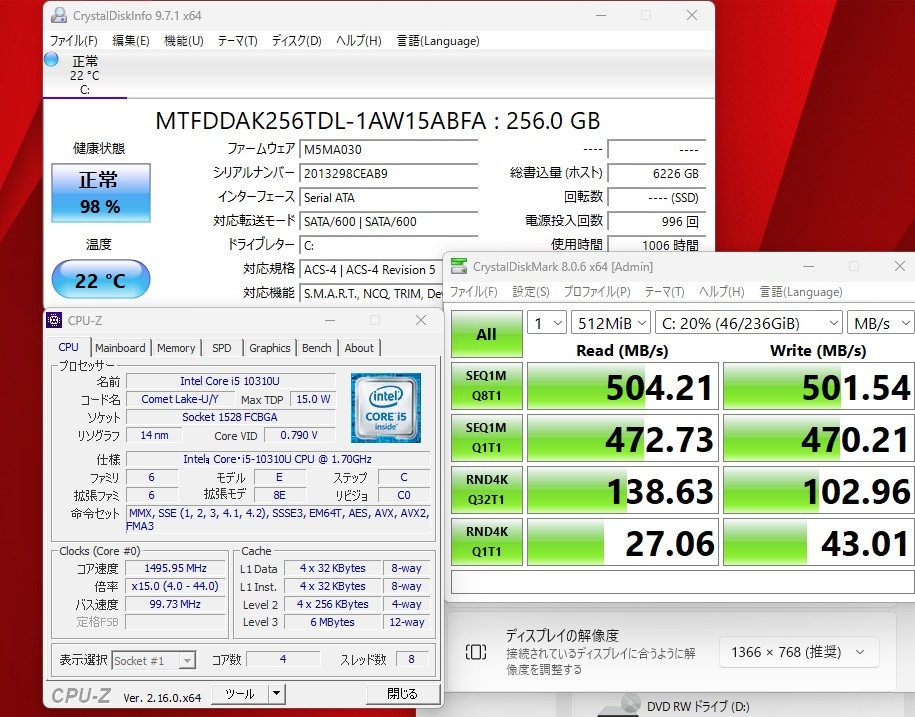The height and width of the screenshot is (717, 915).
Task: Click the CPU-Z title bar chip icon
Action: pyautogui.click(x=54, y=320)
